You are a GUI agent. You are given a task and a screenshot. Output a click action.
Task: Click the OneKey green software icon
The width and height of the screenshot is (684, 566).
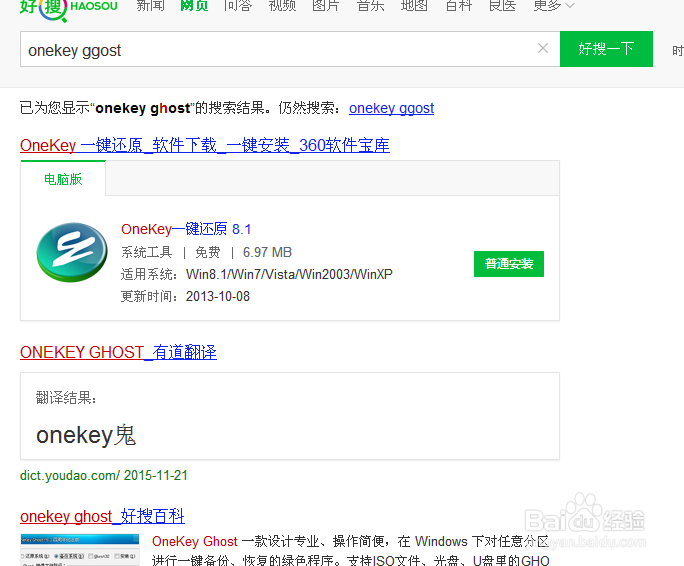point(72,252)
